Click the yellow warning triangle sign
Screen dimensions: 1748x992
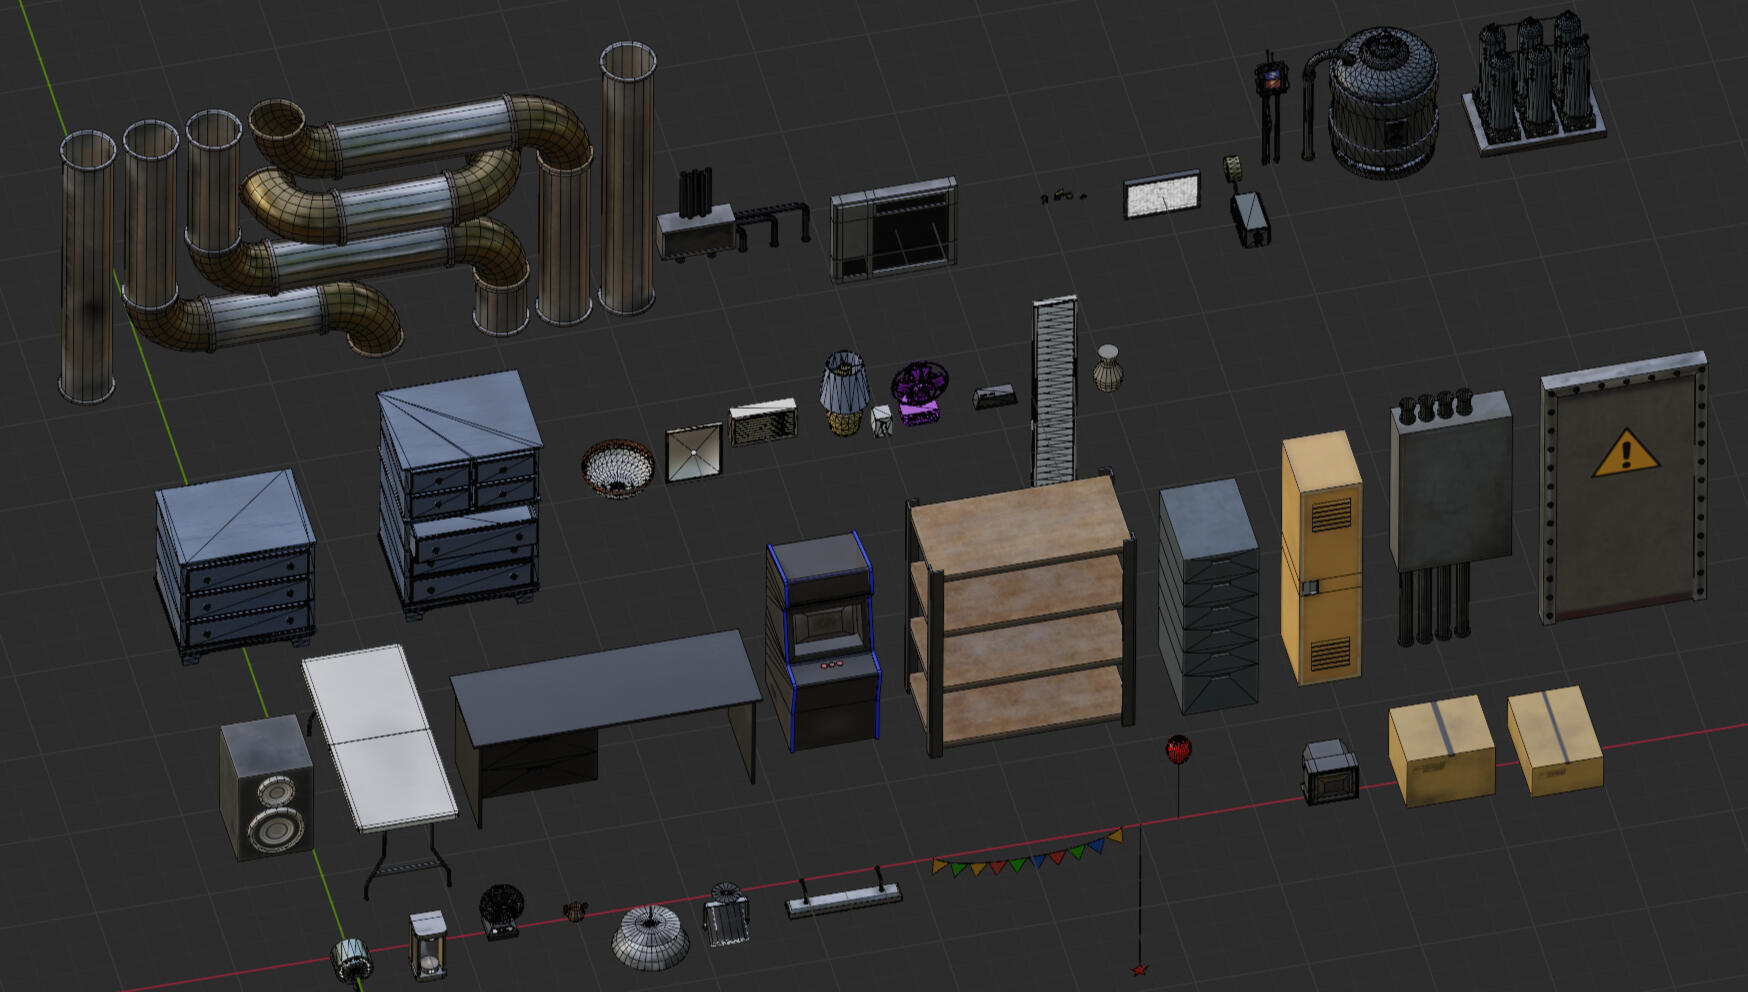1625,453
